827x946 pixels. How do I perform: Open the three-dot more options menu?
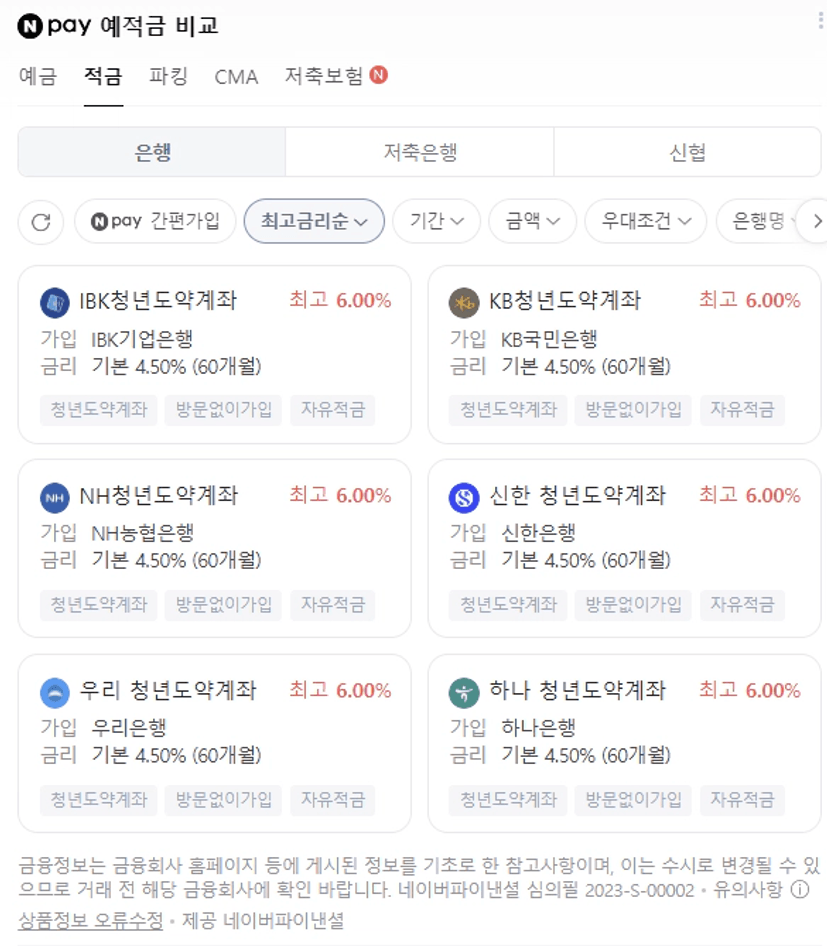820,22
